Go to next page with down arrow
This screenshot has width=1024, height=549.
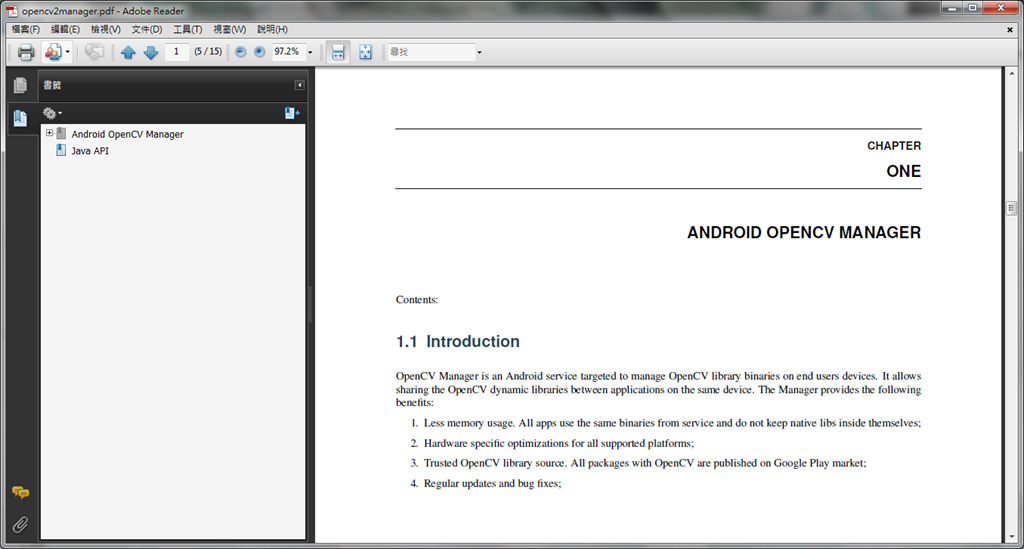tap(151, 52)
